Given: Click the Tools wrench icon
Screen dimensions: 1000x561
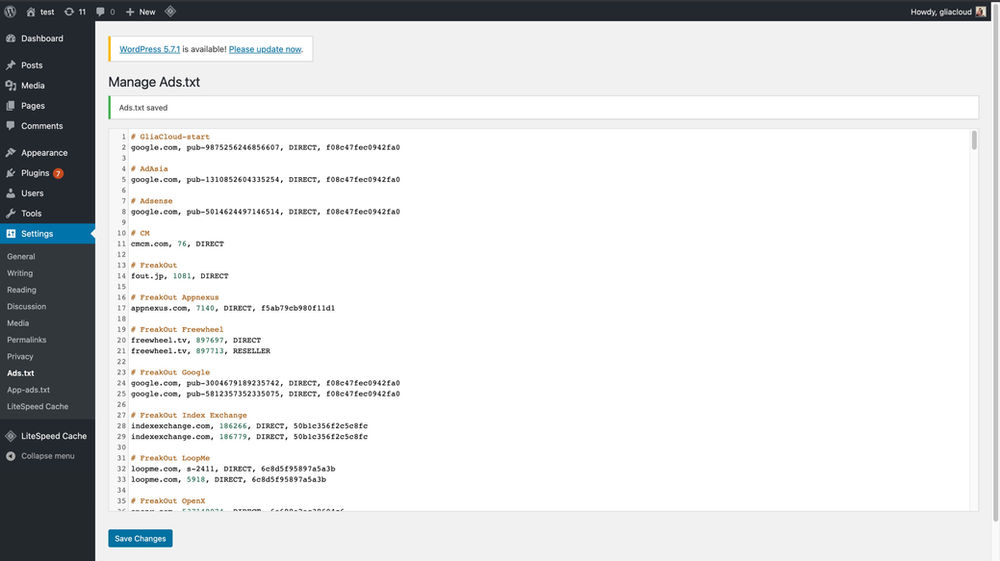Looking at the screenshot, I should [x=11, y=214].
